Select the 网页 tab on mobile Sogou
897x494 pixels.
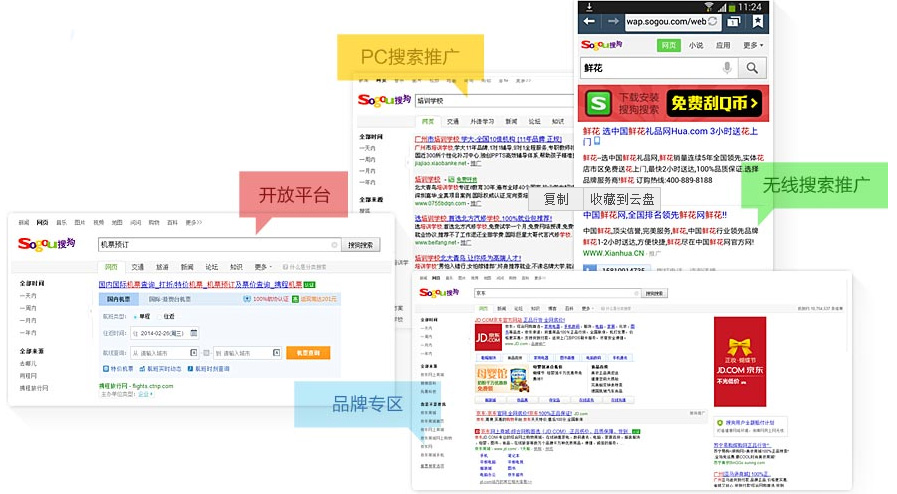tap(668, 45)
